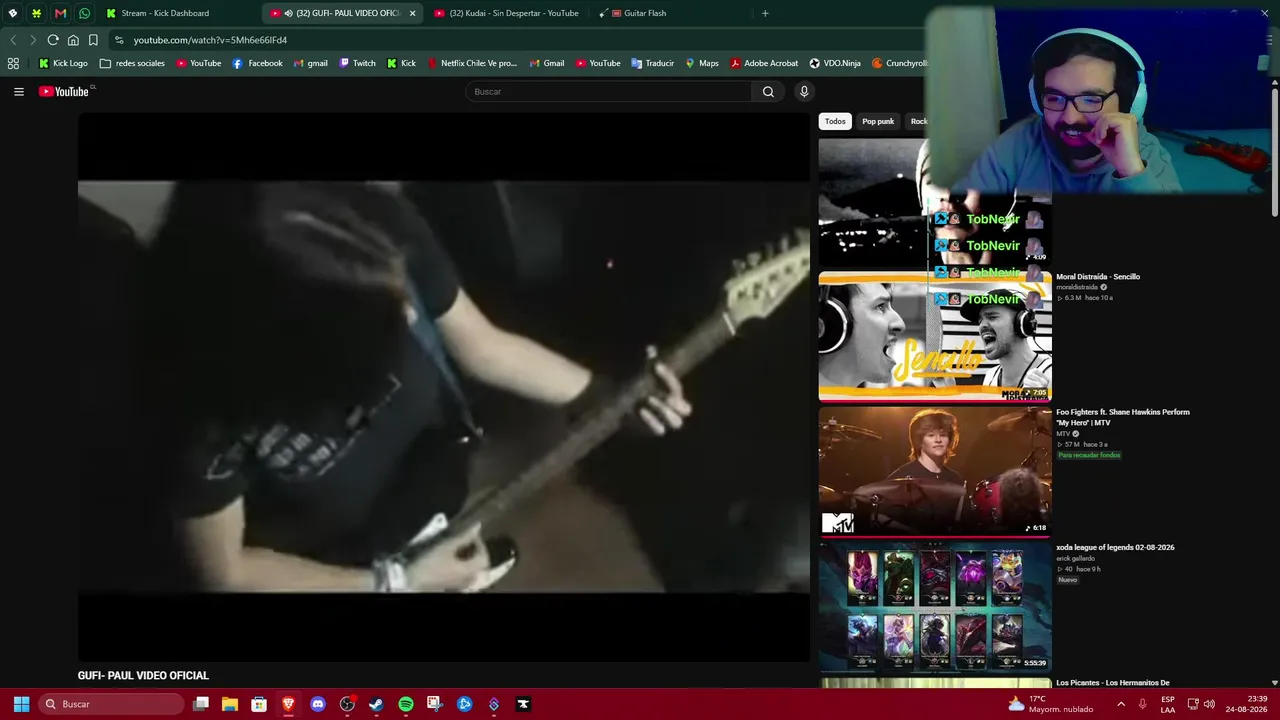Open the pinned WhatsApp tab
The height and width of the screenshot is (720, 1280).
click(84, 13)
